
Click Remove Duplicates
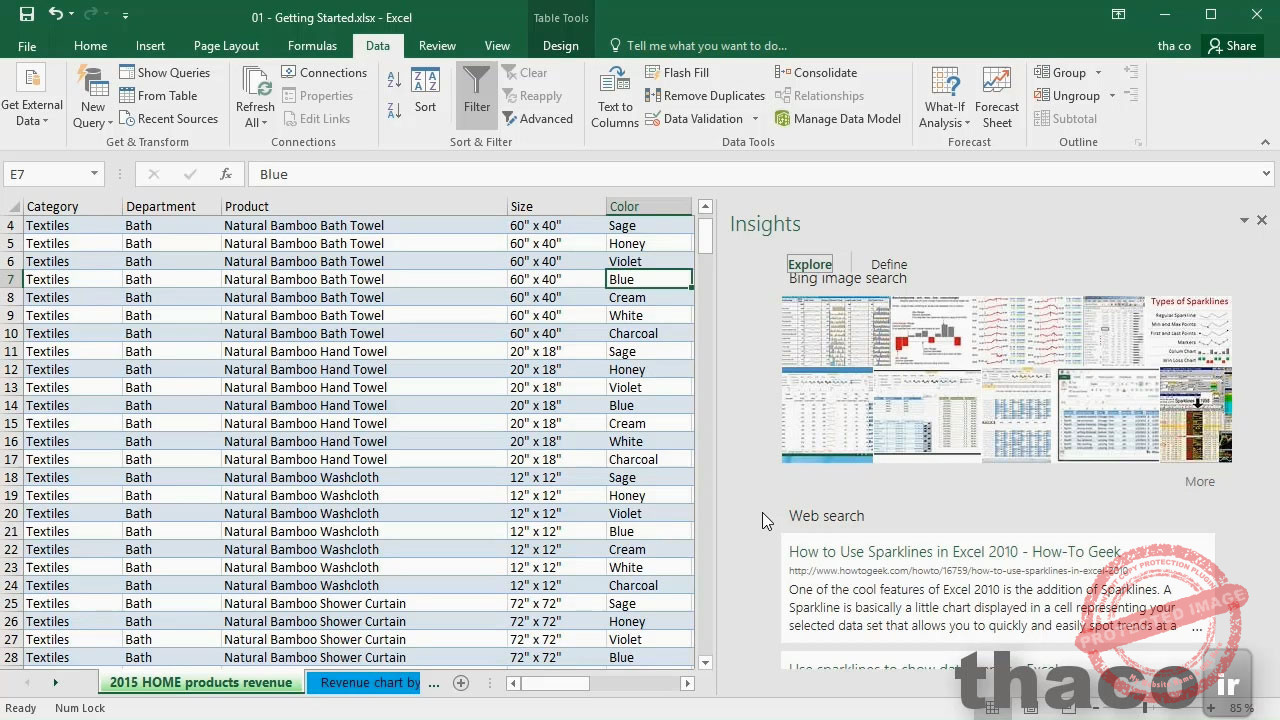point(705,96)
